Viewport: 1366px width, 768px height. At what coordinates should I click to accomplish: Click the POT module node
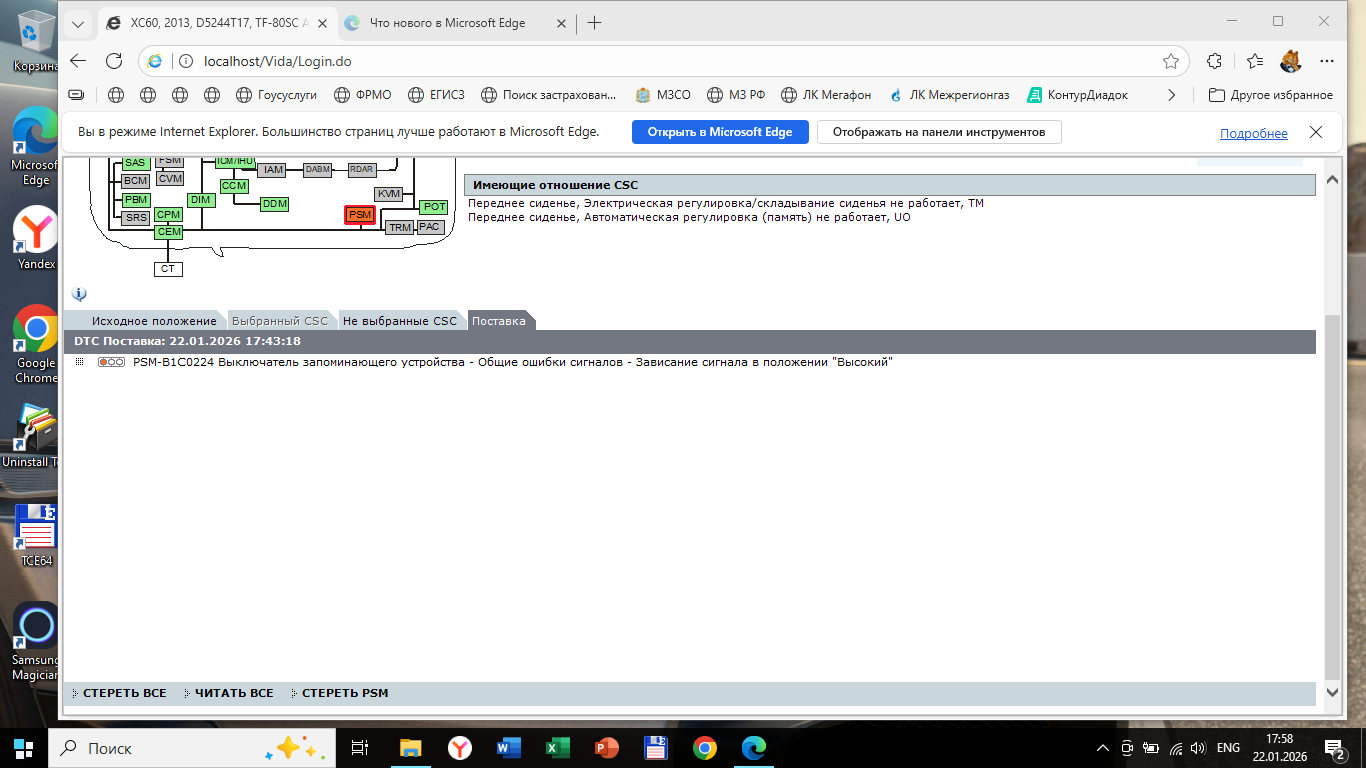(x=433, y=207)
